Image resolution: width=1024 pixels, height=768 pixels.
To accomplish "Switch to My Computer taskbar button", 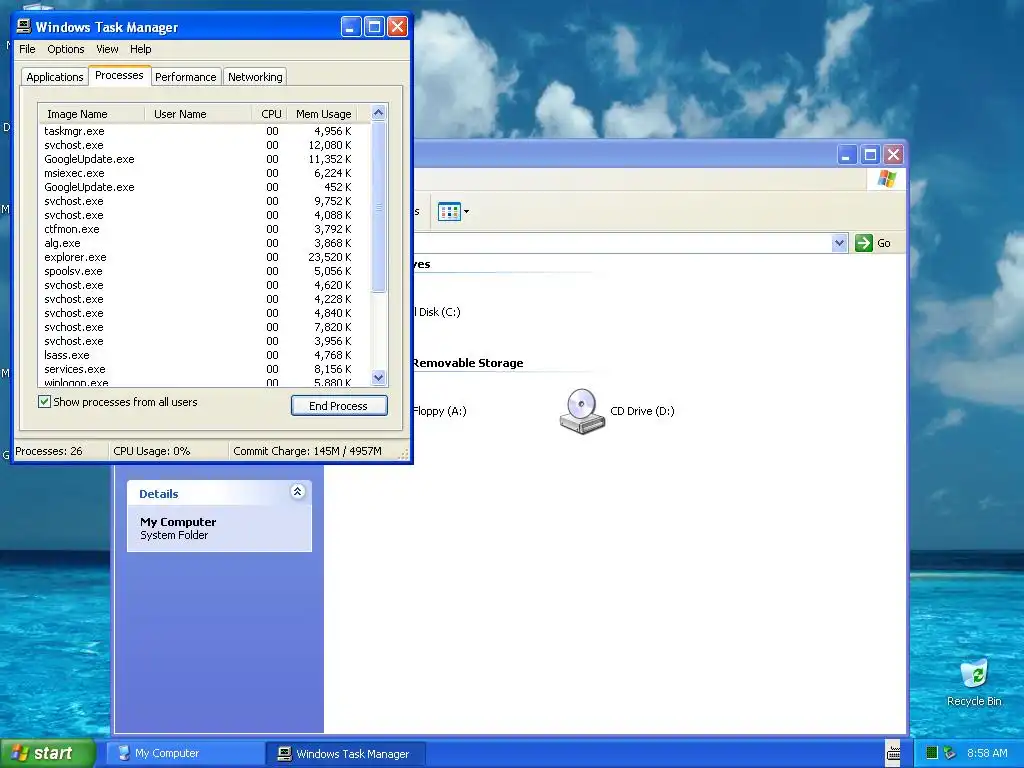I will [x=185, y=754].
